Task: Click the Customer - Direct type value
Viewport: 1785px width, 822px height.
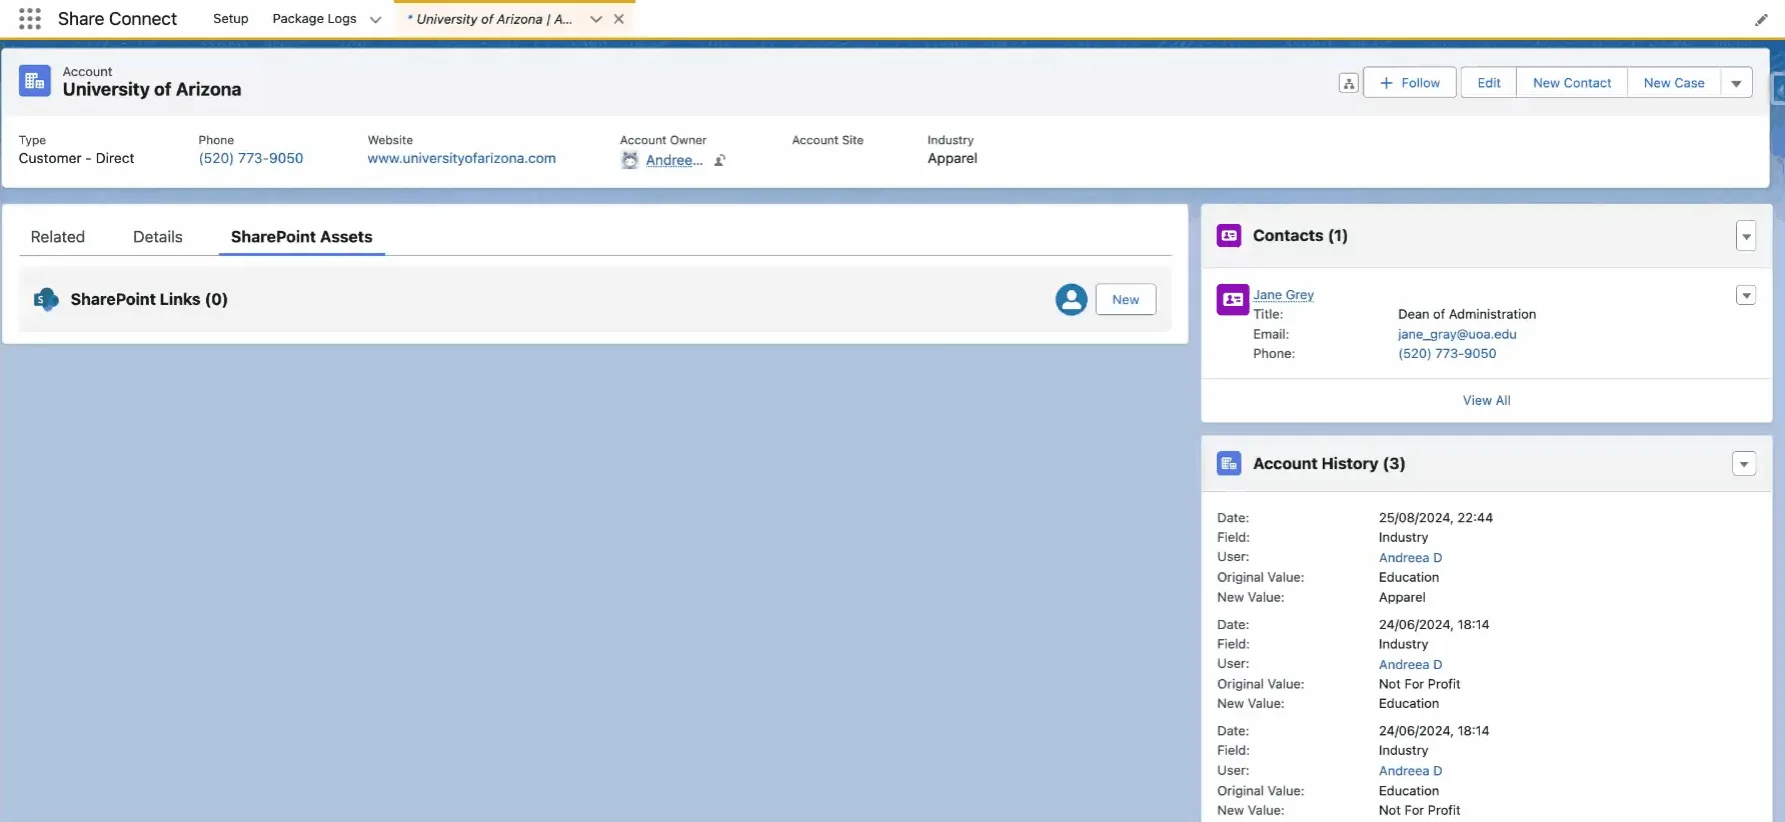Action: tap(76, 158)
